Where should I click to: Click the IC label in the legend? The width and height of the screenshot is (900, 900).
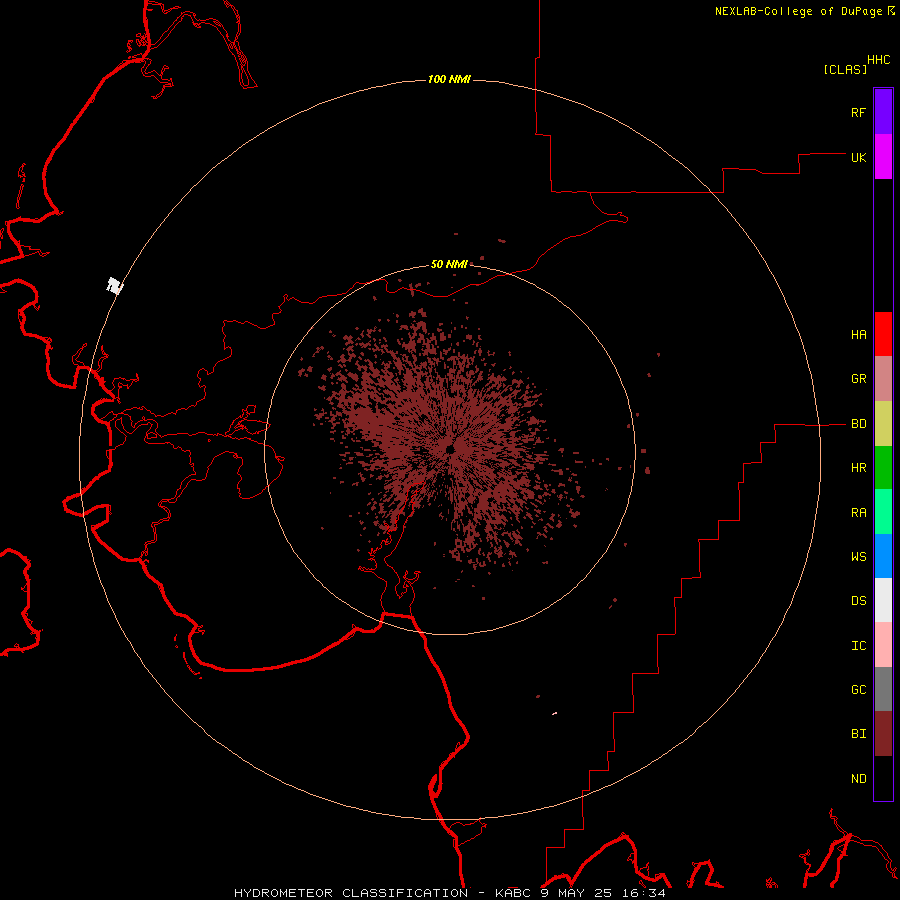[x=858, y=646]
